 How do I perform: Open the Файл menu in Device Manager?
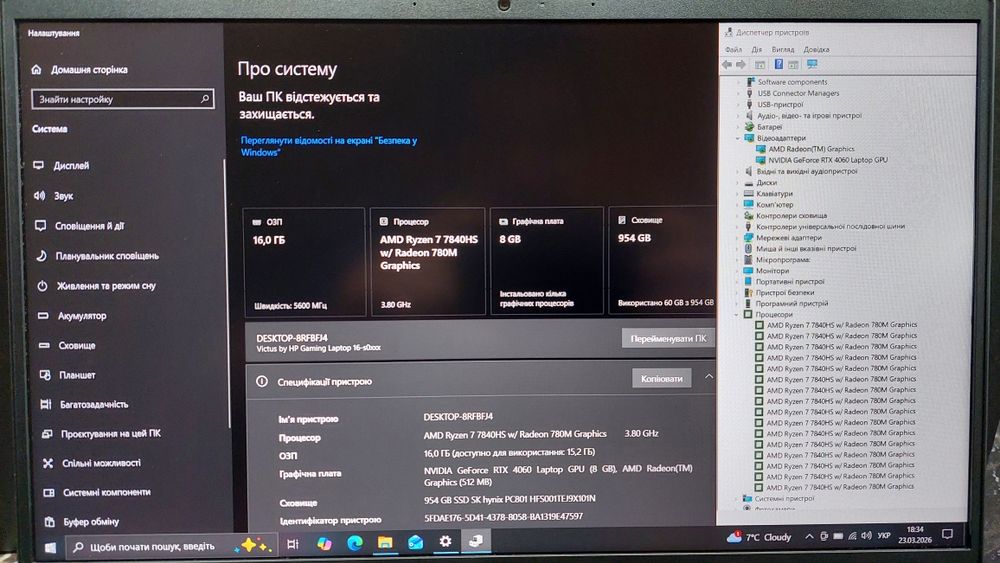733,50
